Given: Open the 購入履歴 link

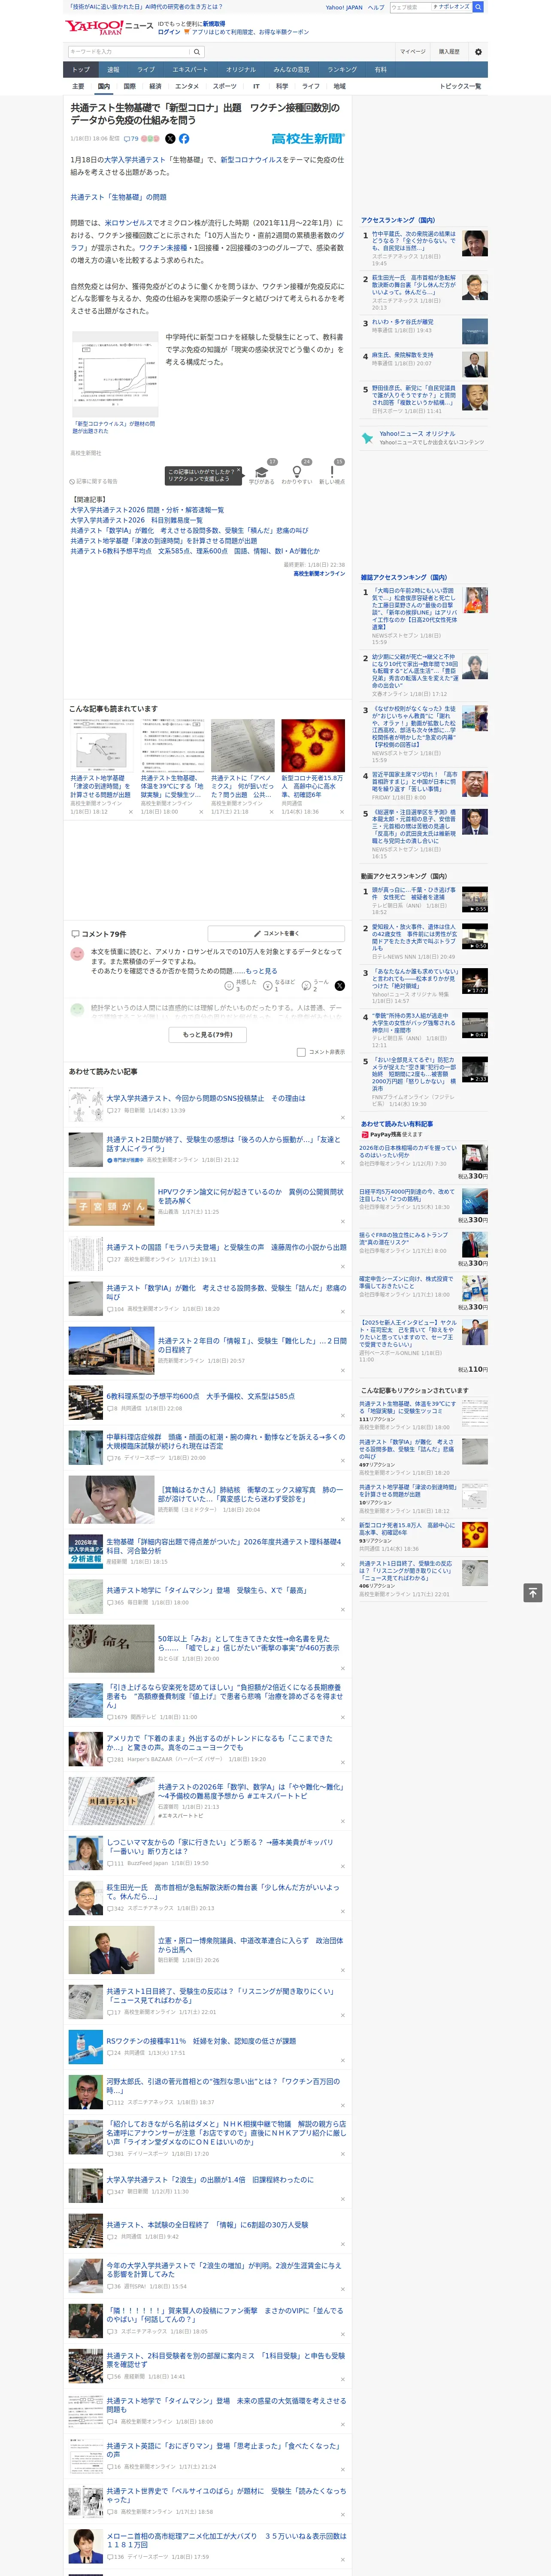Looking at the screenshot, I should tap(449, 51).
